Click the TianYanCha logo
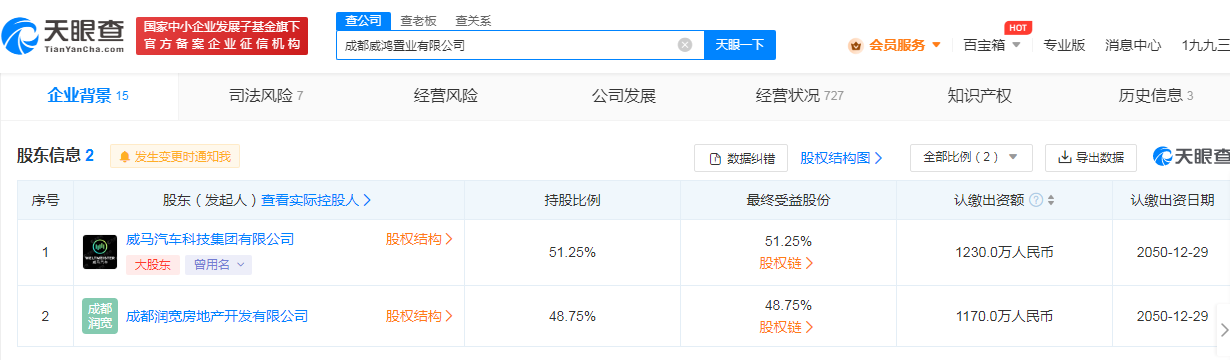 pos(64,36)
